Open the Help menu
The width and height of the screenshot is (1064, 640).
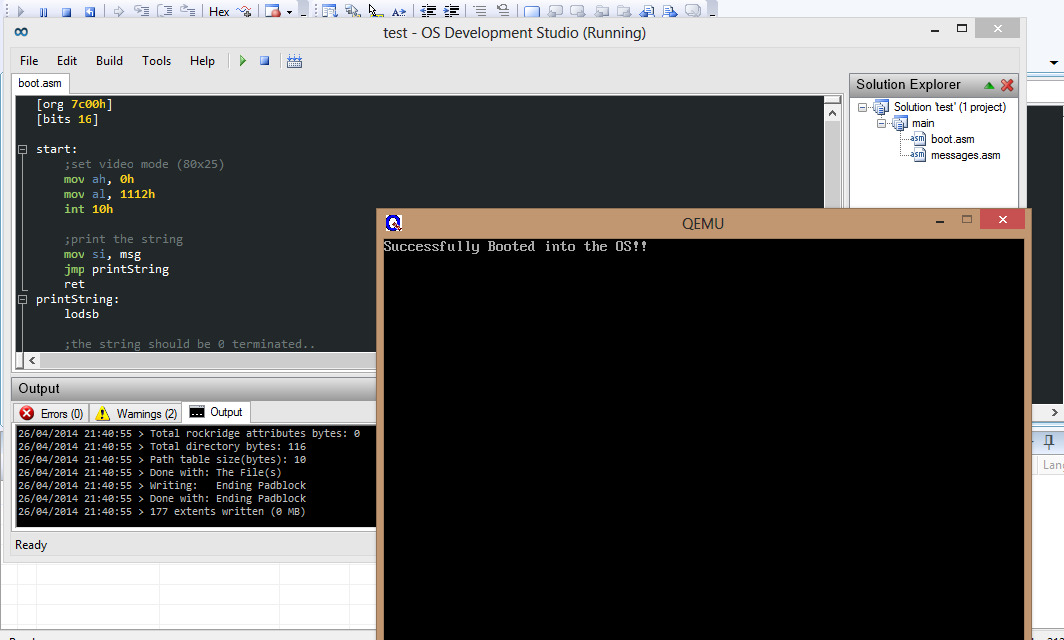click(202, 61)
